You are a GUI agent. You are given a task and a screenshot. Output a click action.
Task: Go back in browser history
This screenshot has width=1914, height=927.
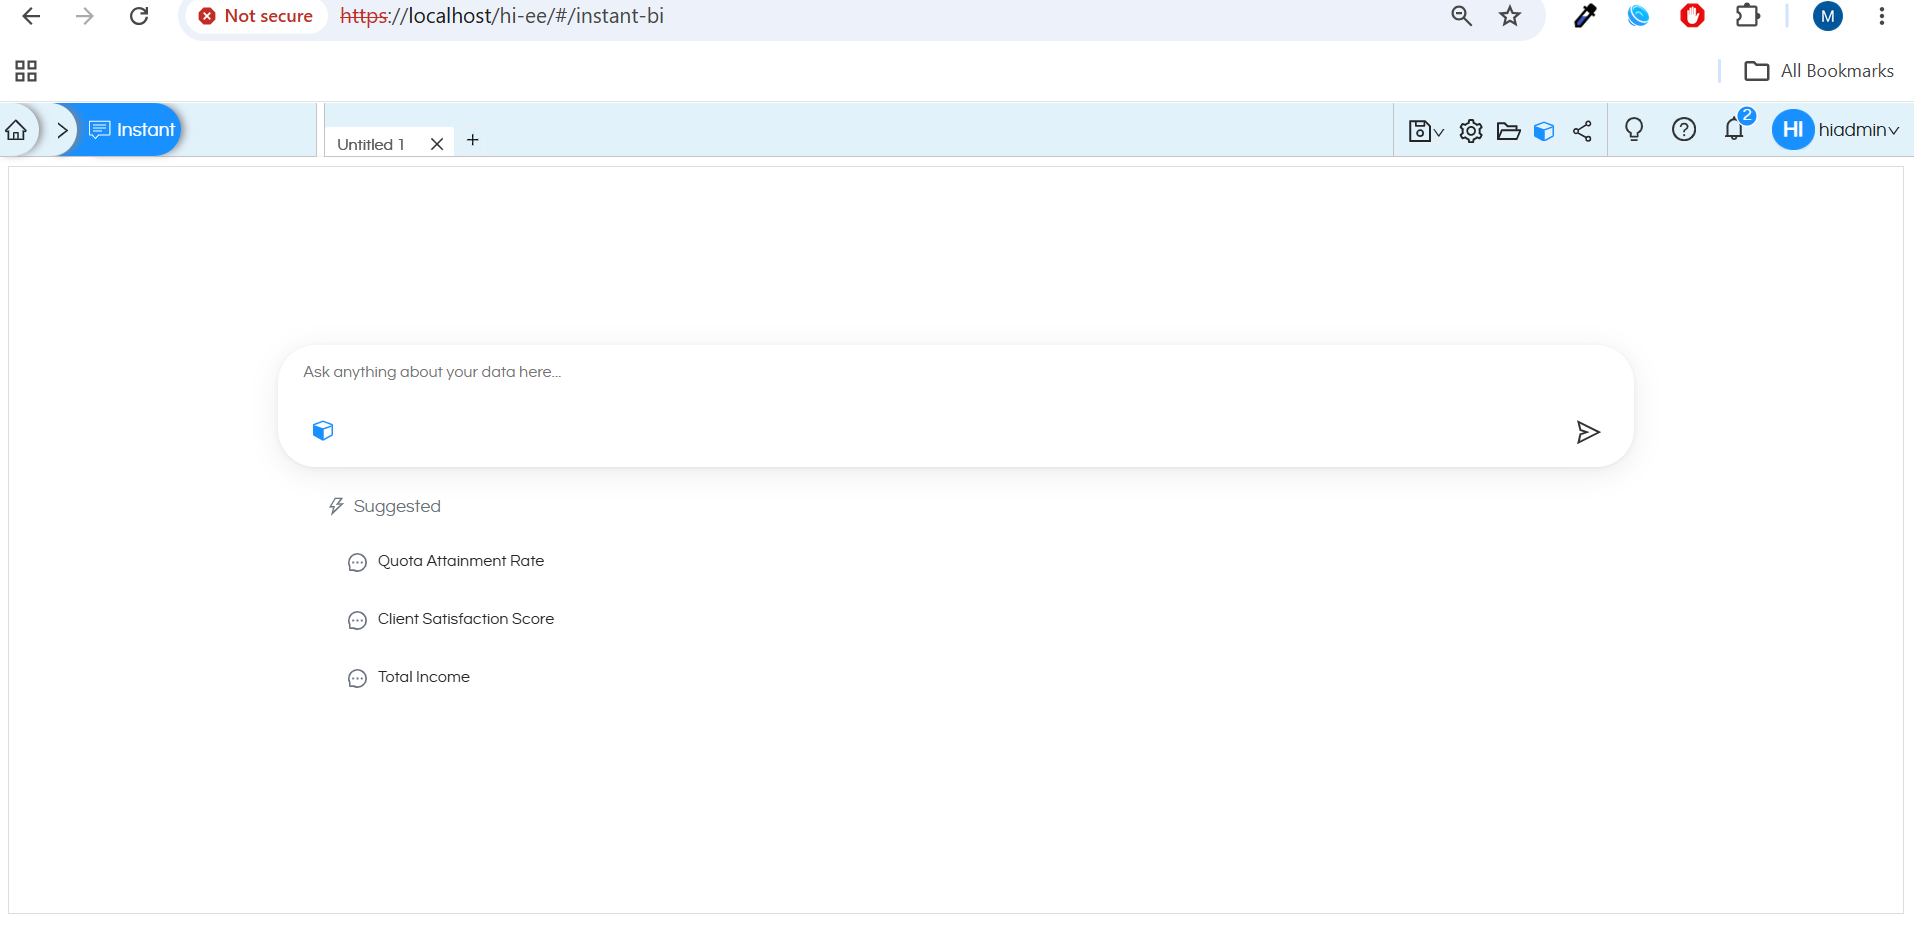[x=31, y=16]
